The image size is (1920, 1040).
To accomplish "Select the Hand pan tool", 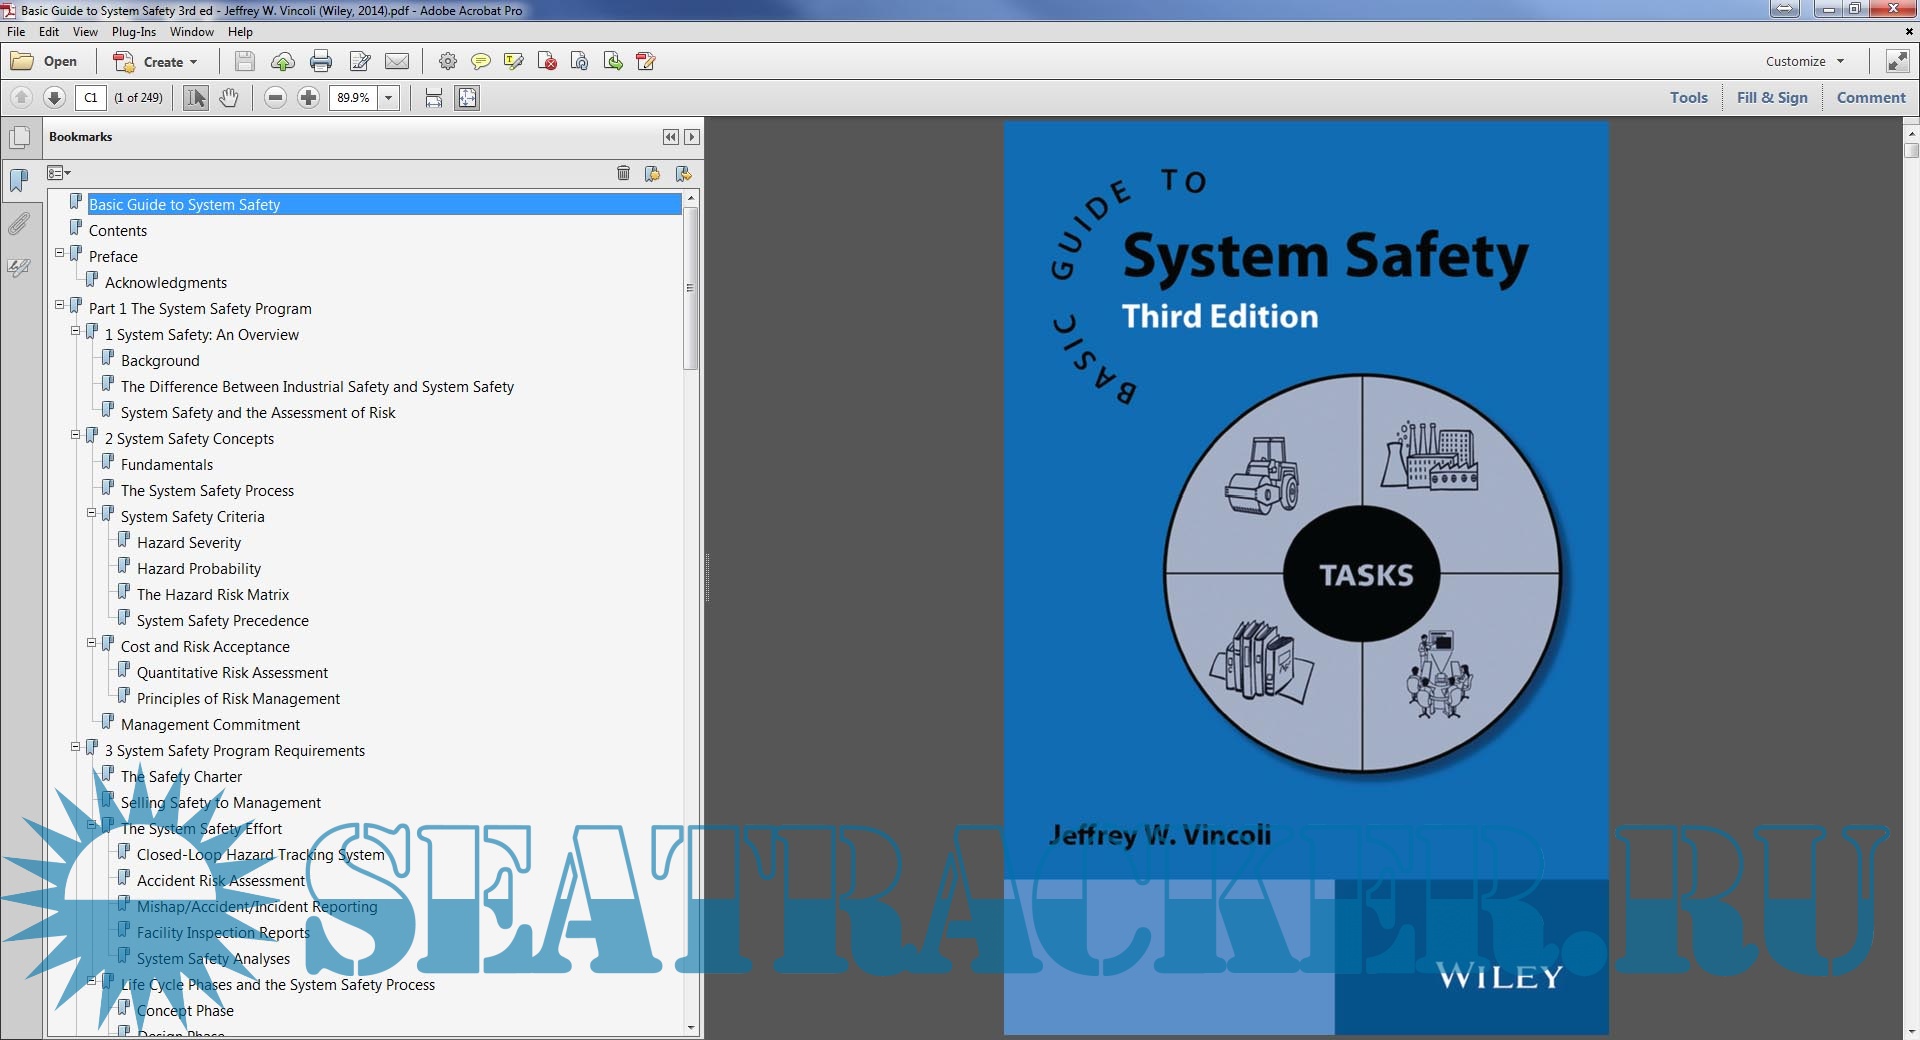I will tap(229, 98).
